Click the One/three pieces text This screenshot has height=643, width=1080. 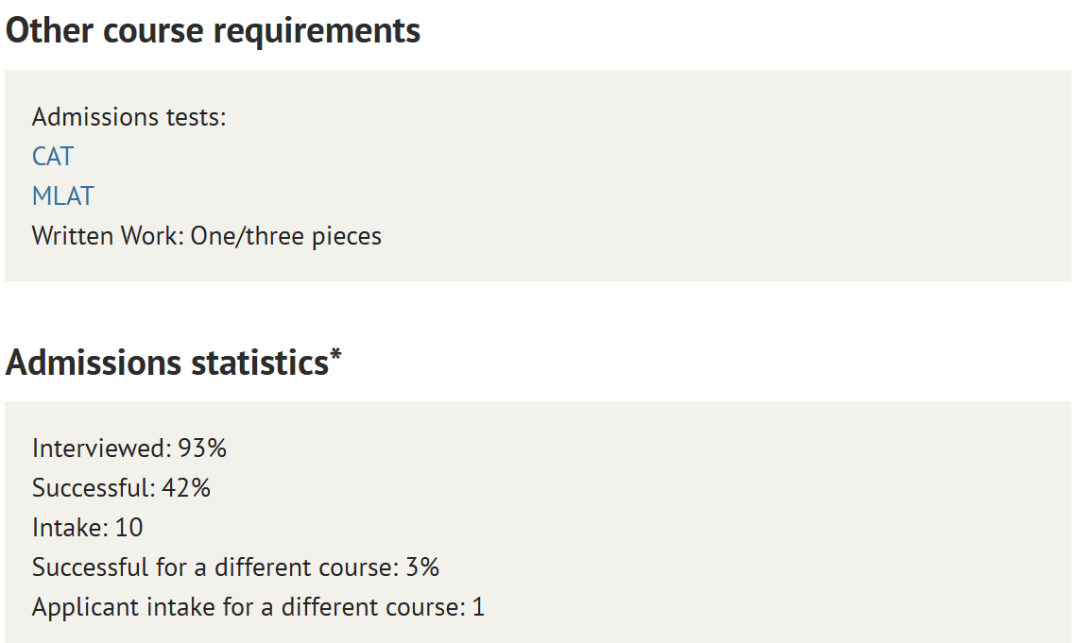[x=286, y=236]
